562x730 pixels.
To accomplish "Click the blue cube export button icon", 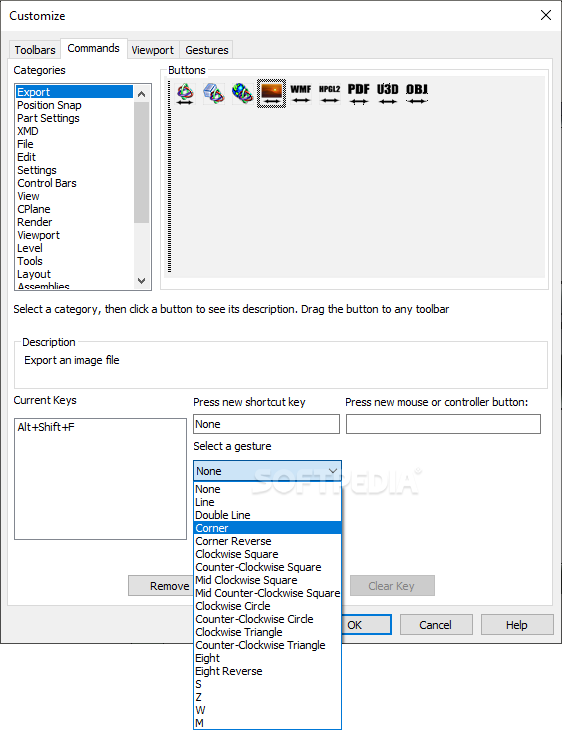I will pyautogui.click(x=214, y=94).
